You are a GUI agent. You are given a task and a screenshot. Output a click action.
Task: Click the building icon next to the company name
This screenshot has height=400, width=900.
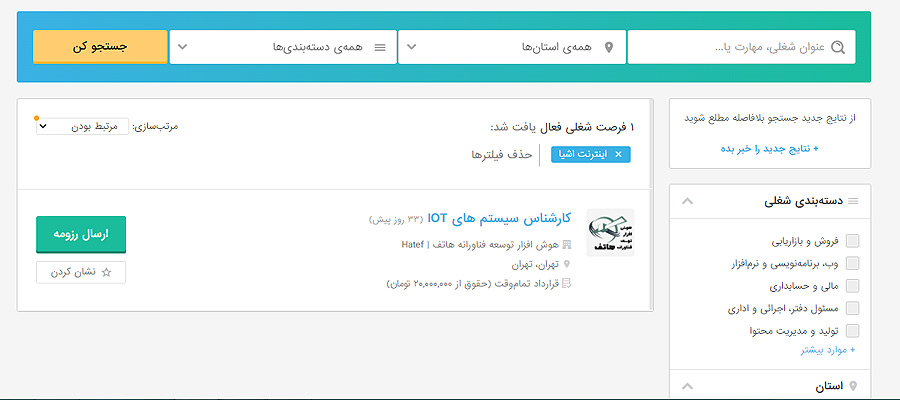click(x=568, y=244)
